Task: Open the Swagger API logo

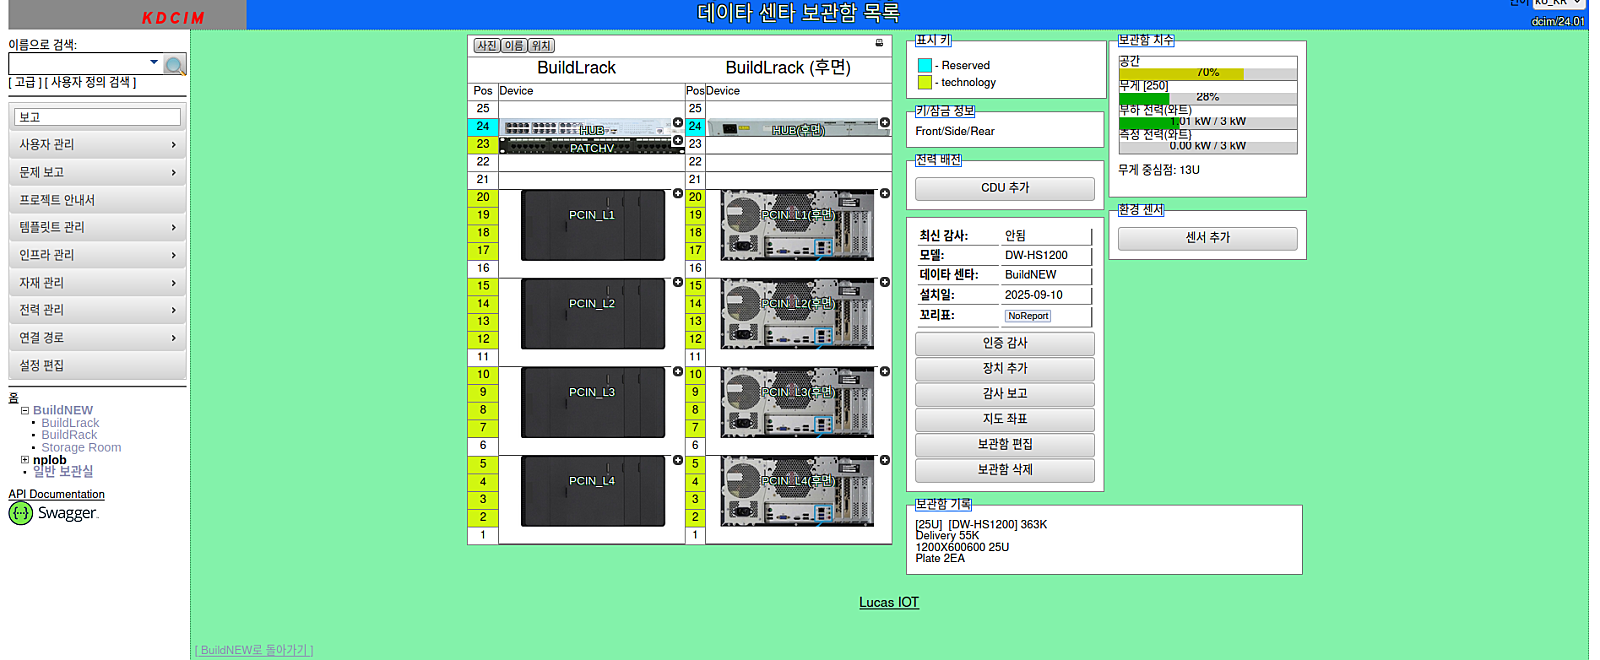Action: pos(54,513)
